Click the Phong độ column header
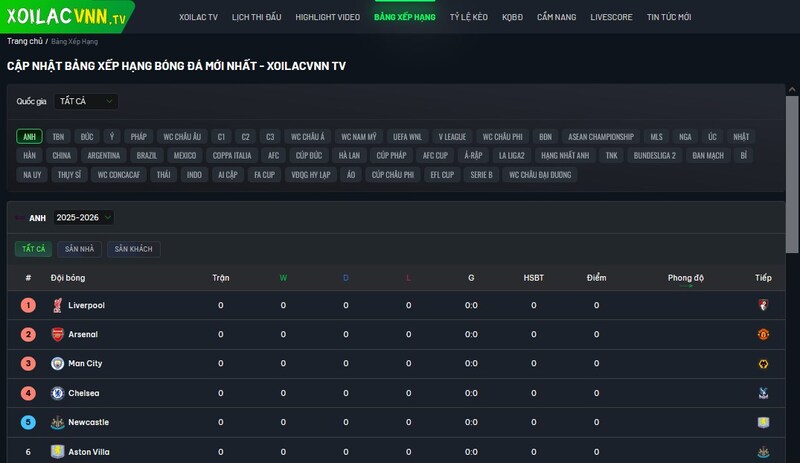Screen dimensions: 800x463 point(686,278)
